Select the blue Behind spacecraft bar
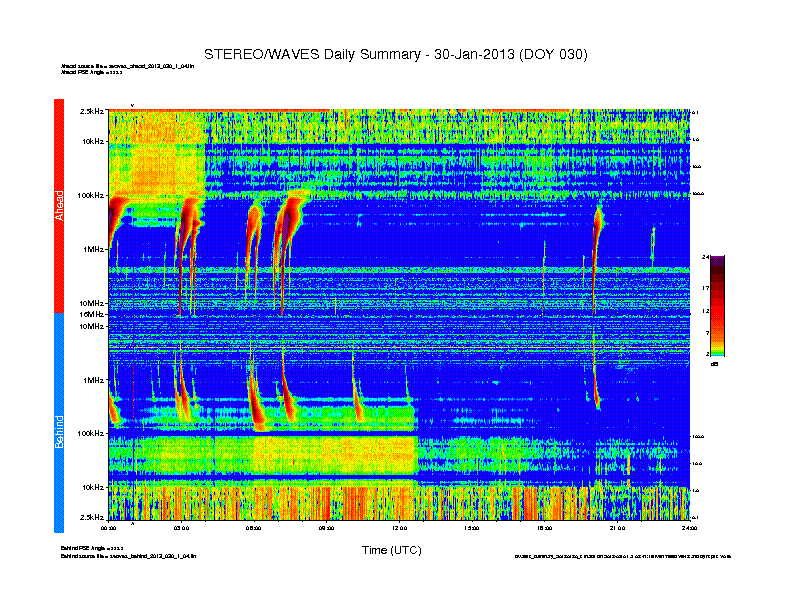Image resolution: width=792 pixels, height=612 pixels. 59,423
